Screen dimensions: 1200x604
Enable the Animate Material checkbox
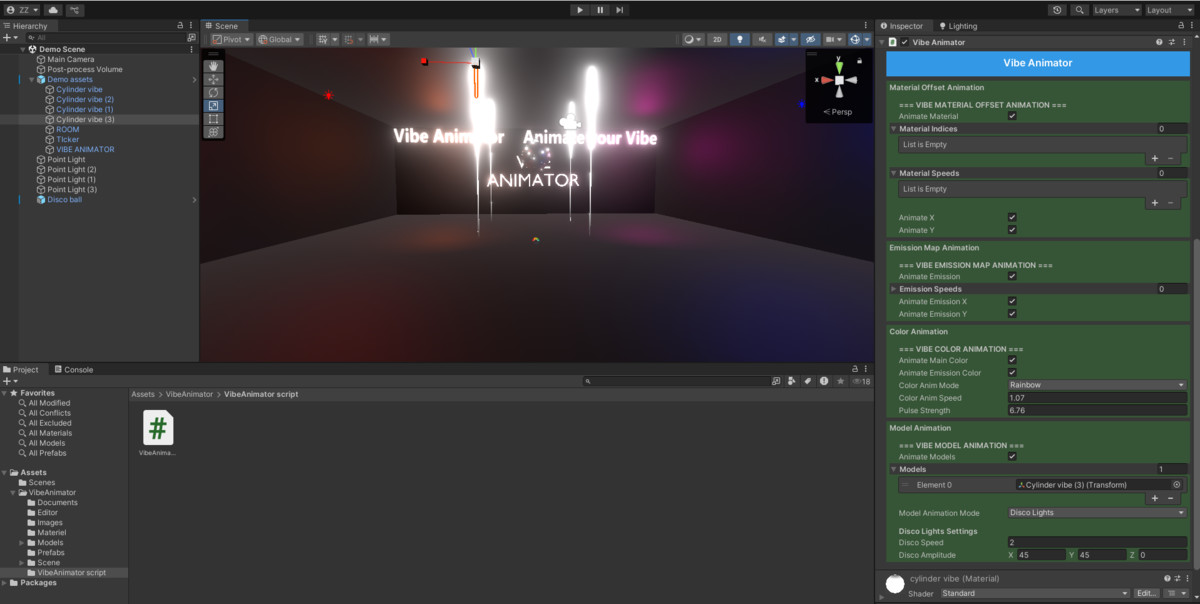click(1011, 115)
